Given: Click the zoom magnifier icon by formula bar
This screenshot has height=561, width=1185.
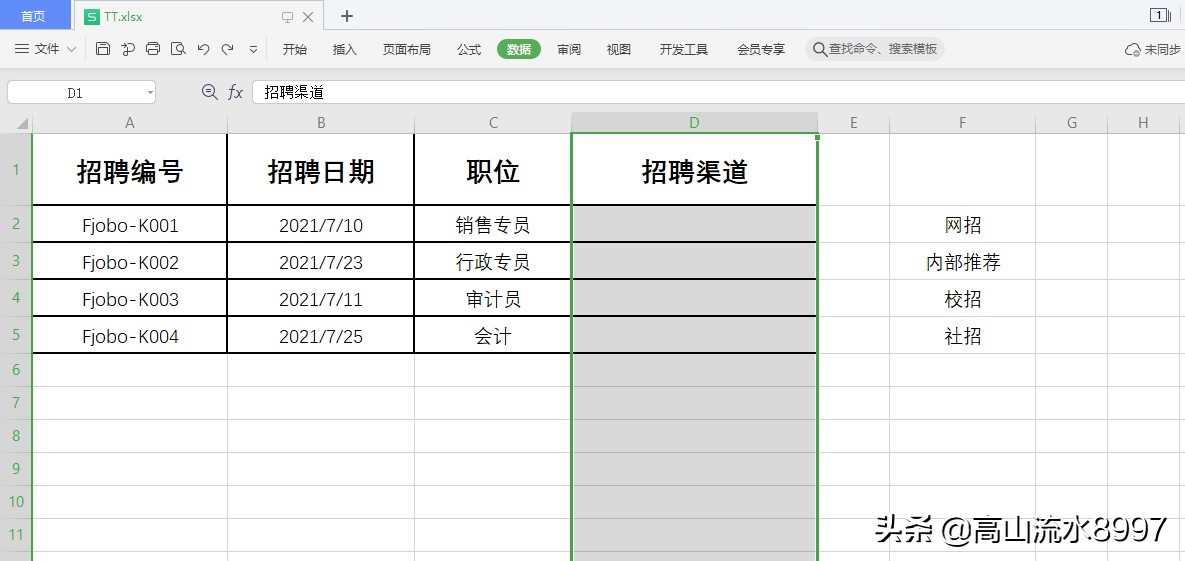Looking at the screenshot, I should pos(209,92).
